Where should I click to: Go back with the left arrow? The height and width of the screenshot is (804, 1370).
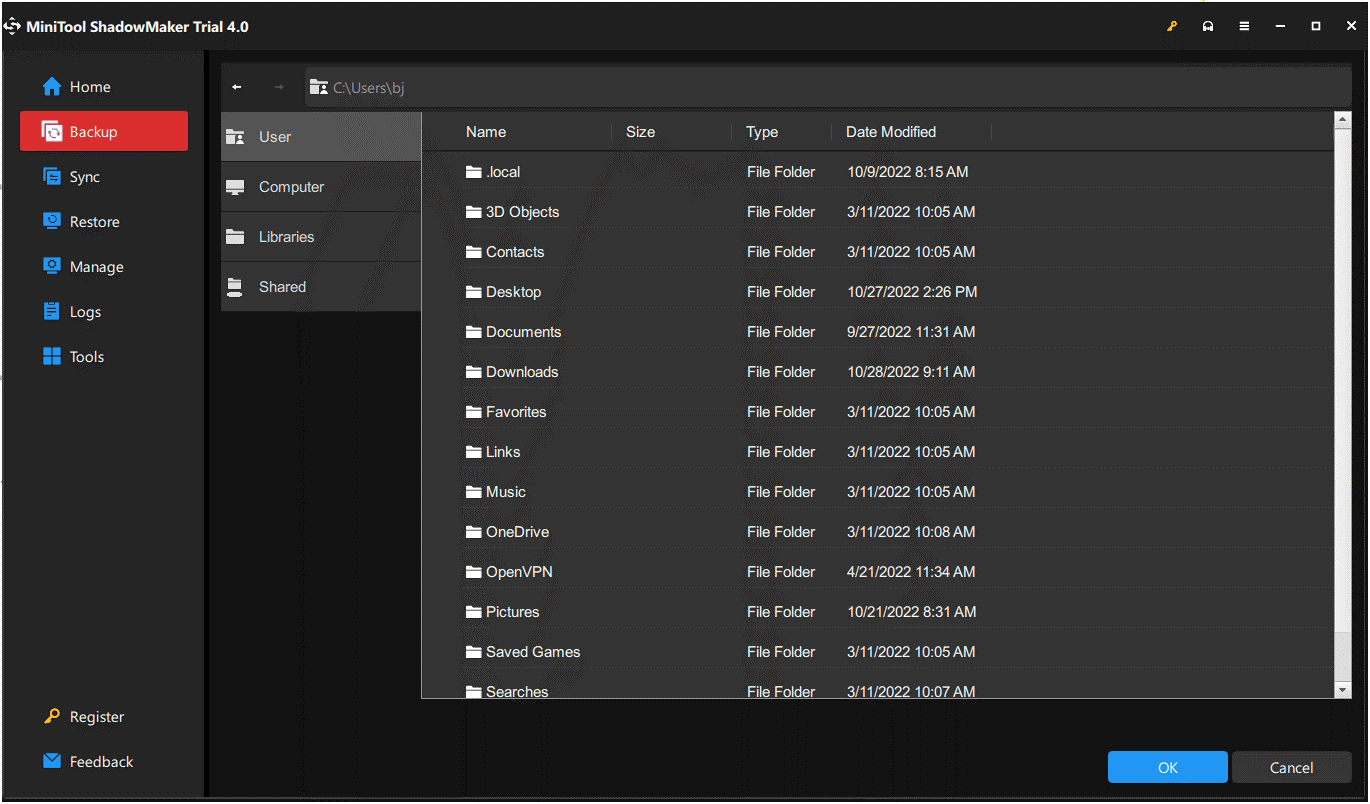click(237, 87)
